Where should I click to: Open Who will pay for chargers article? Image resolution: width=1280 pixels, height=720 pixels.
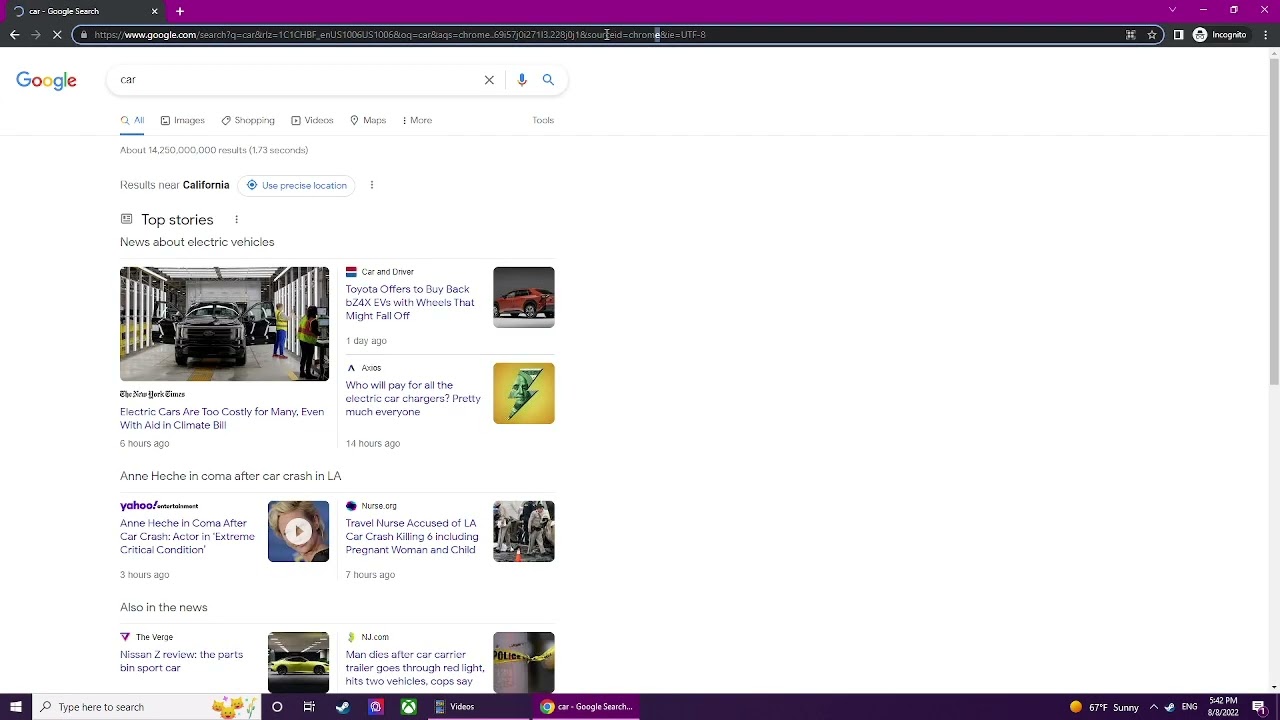coord(413,398)
